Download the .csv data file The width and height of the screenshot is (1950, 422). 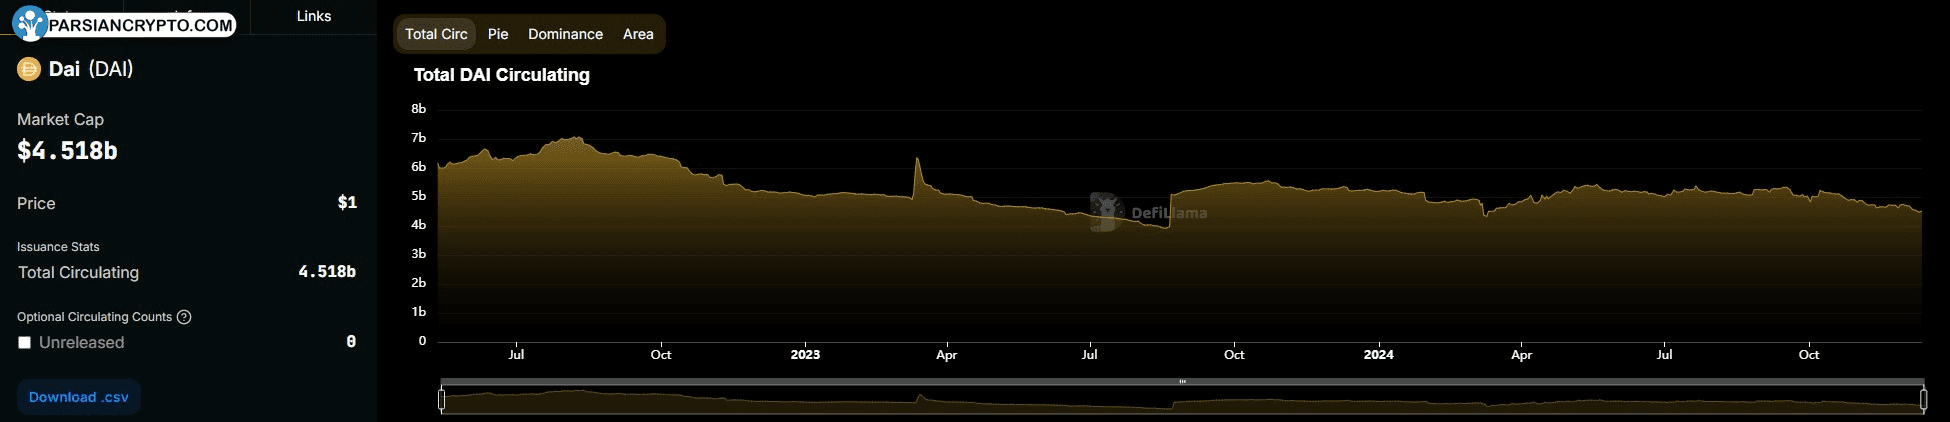(79, 397)
